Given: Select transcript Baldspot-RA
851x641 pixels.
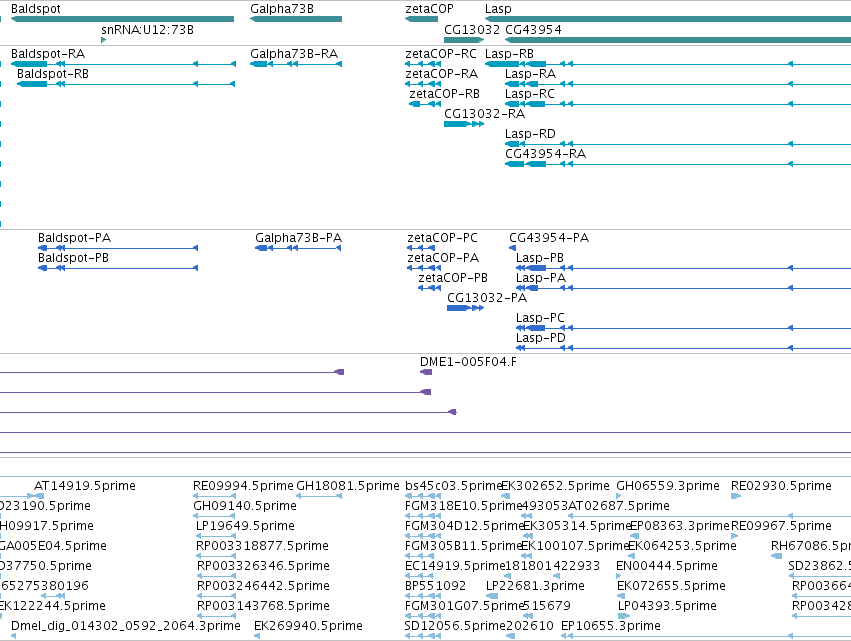Looking at the screenshot, I should (x=48, y=54).
